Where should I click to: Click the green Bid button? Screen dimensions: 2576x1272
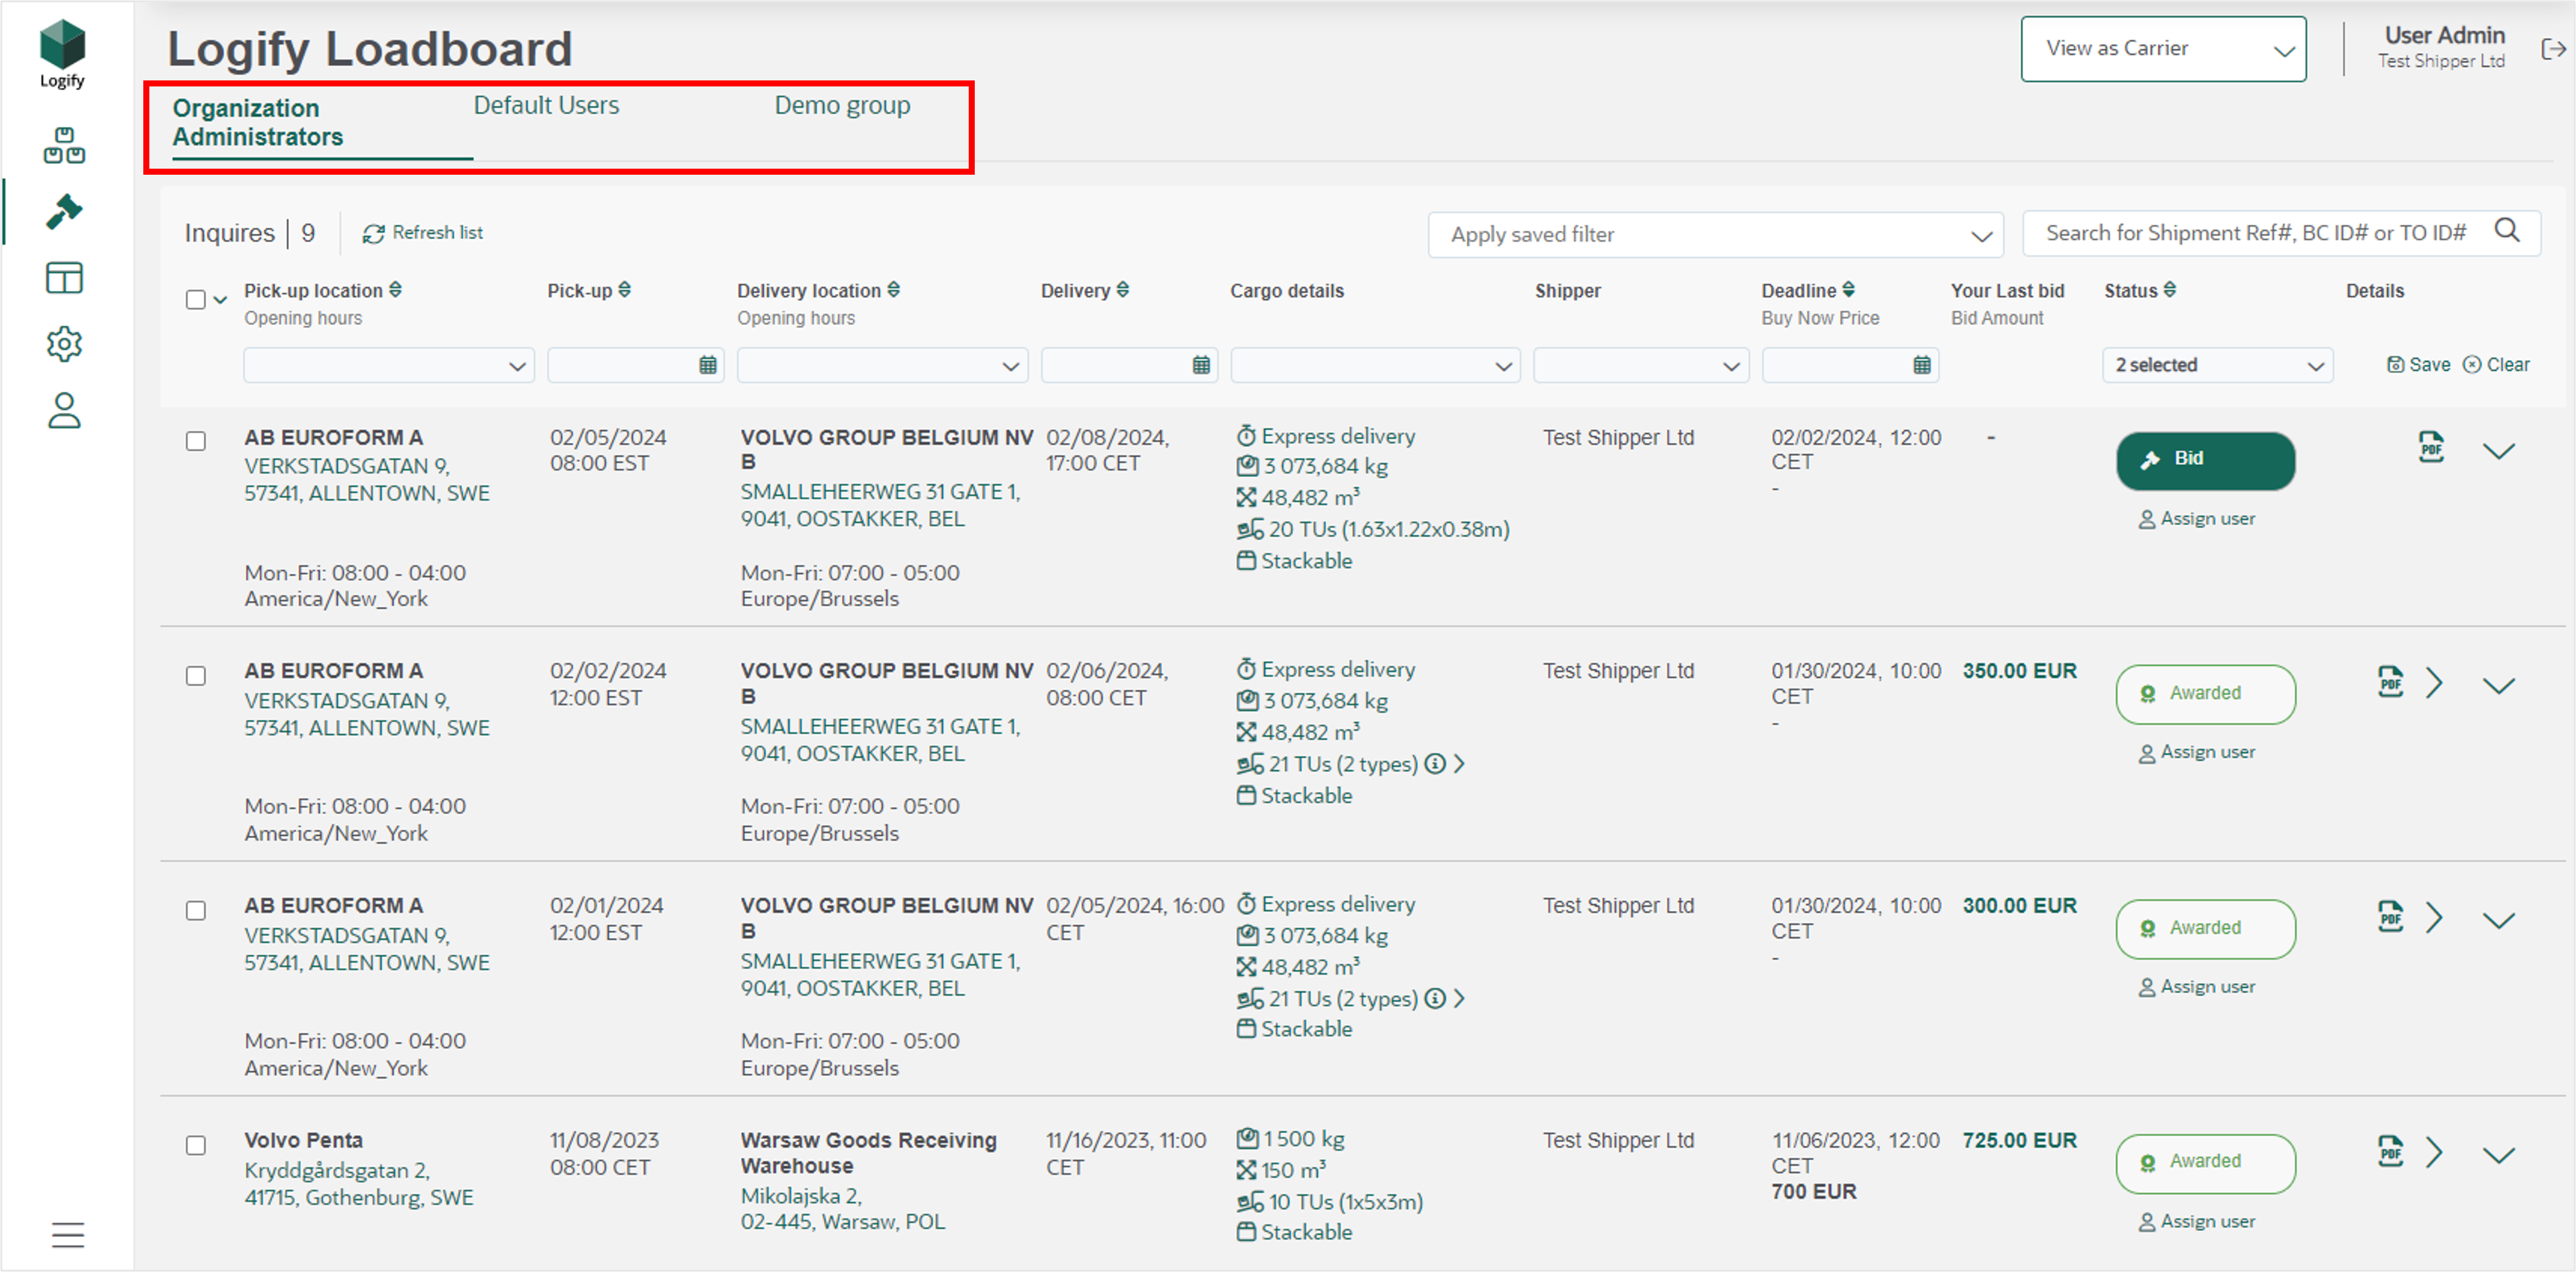tap(2205, 460)
